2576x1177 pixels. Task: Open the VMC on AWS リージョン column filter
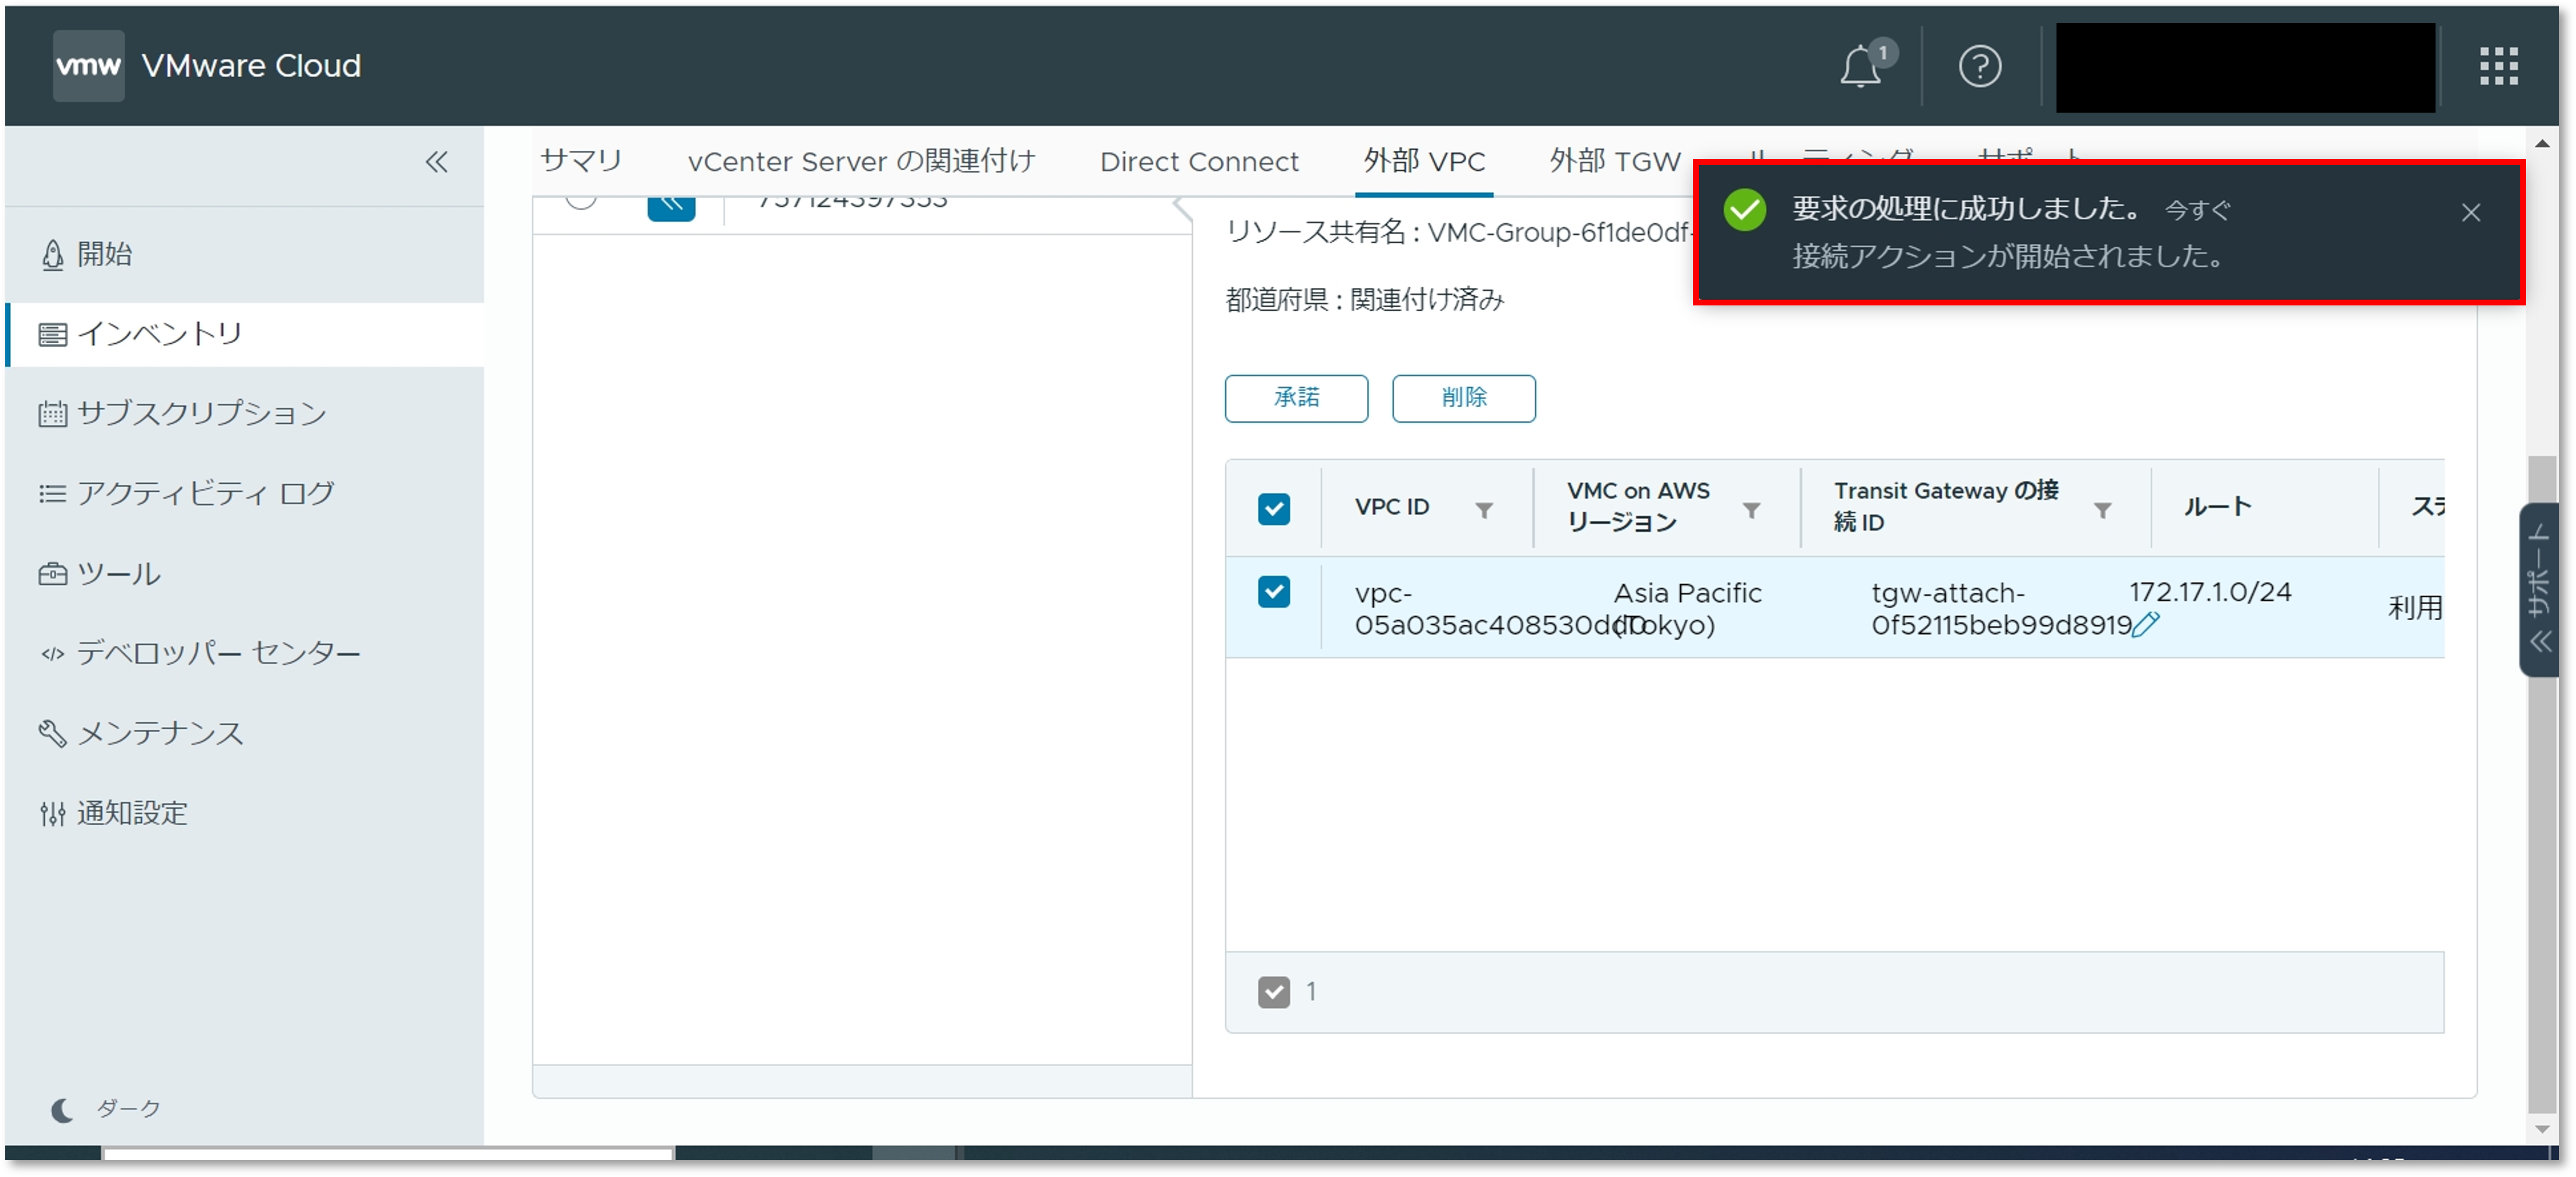click(x=1751, y=510)
